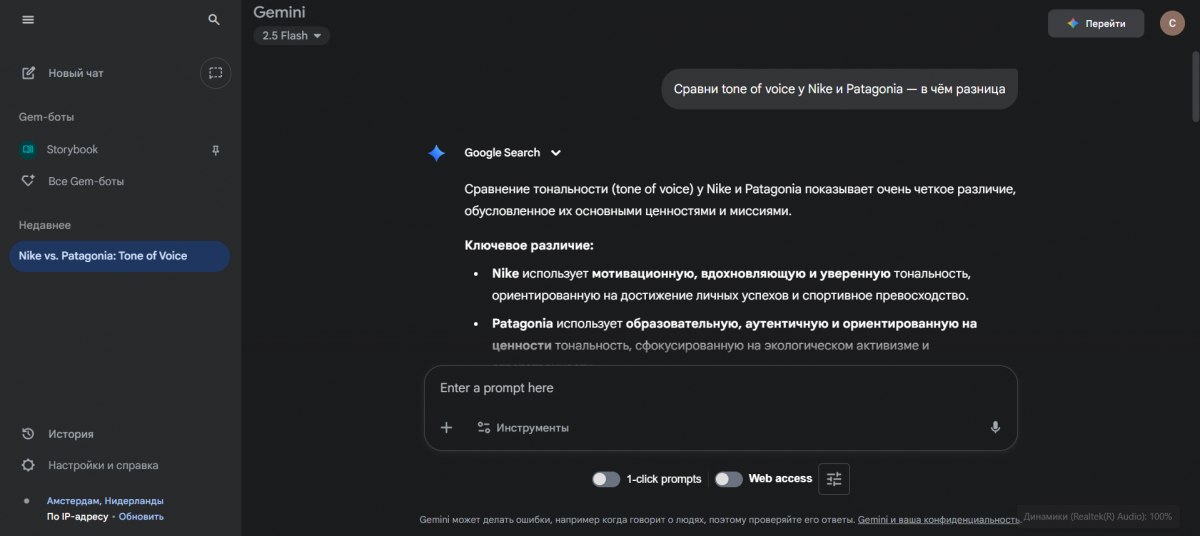The image size is (1200, 536).
Task: Select Nike vs. Patagonia: Tone of Voice chat
Action: coord(119,256)
